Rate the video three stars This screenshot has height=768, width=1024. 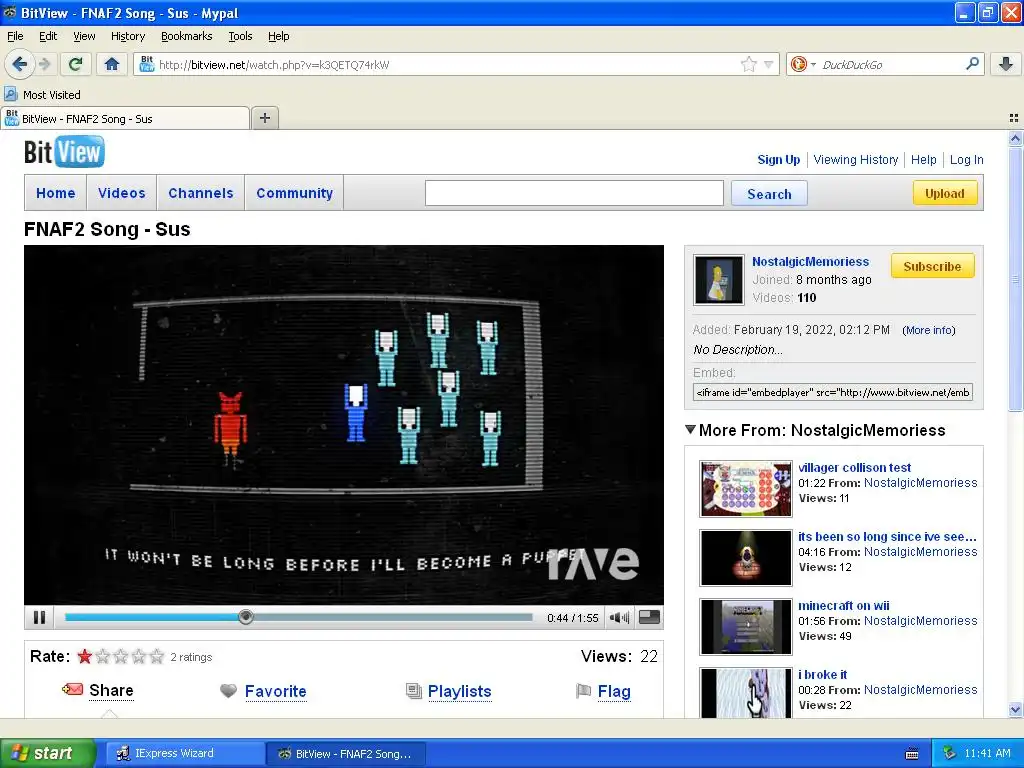pos(121,656)
